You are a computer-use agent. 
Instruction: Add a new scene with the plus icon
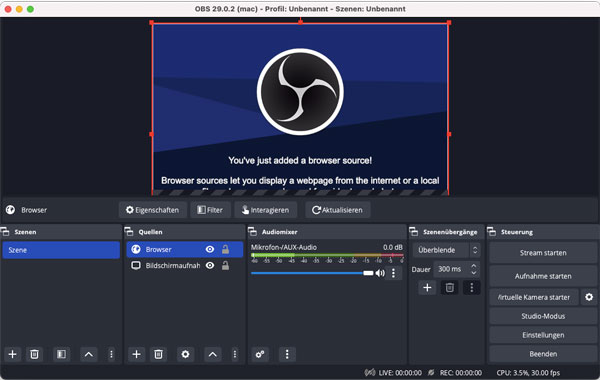click(12, 354)
